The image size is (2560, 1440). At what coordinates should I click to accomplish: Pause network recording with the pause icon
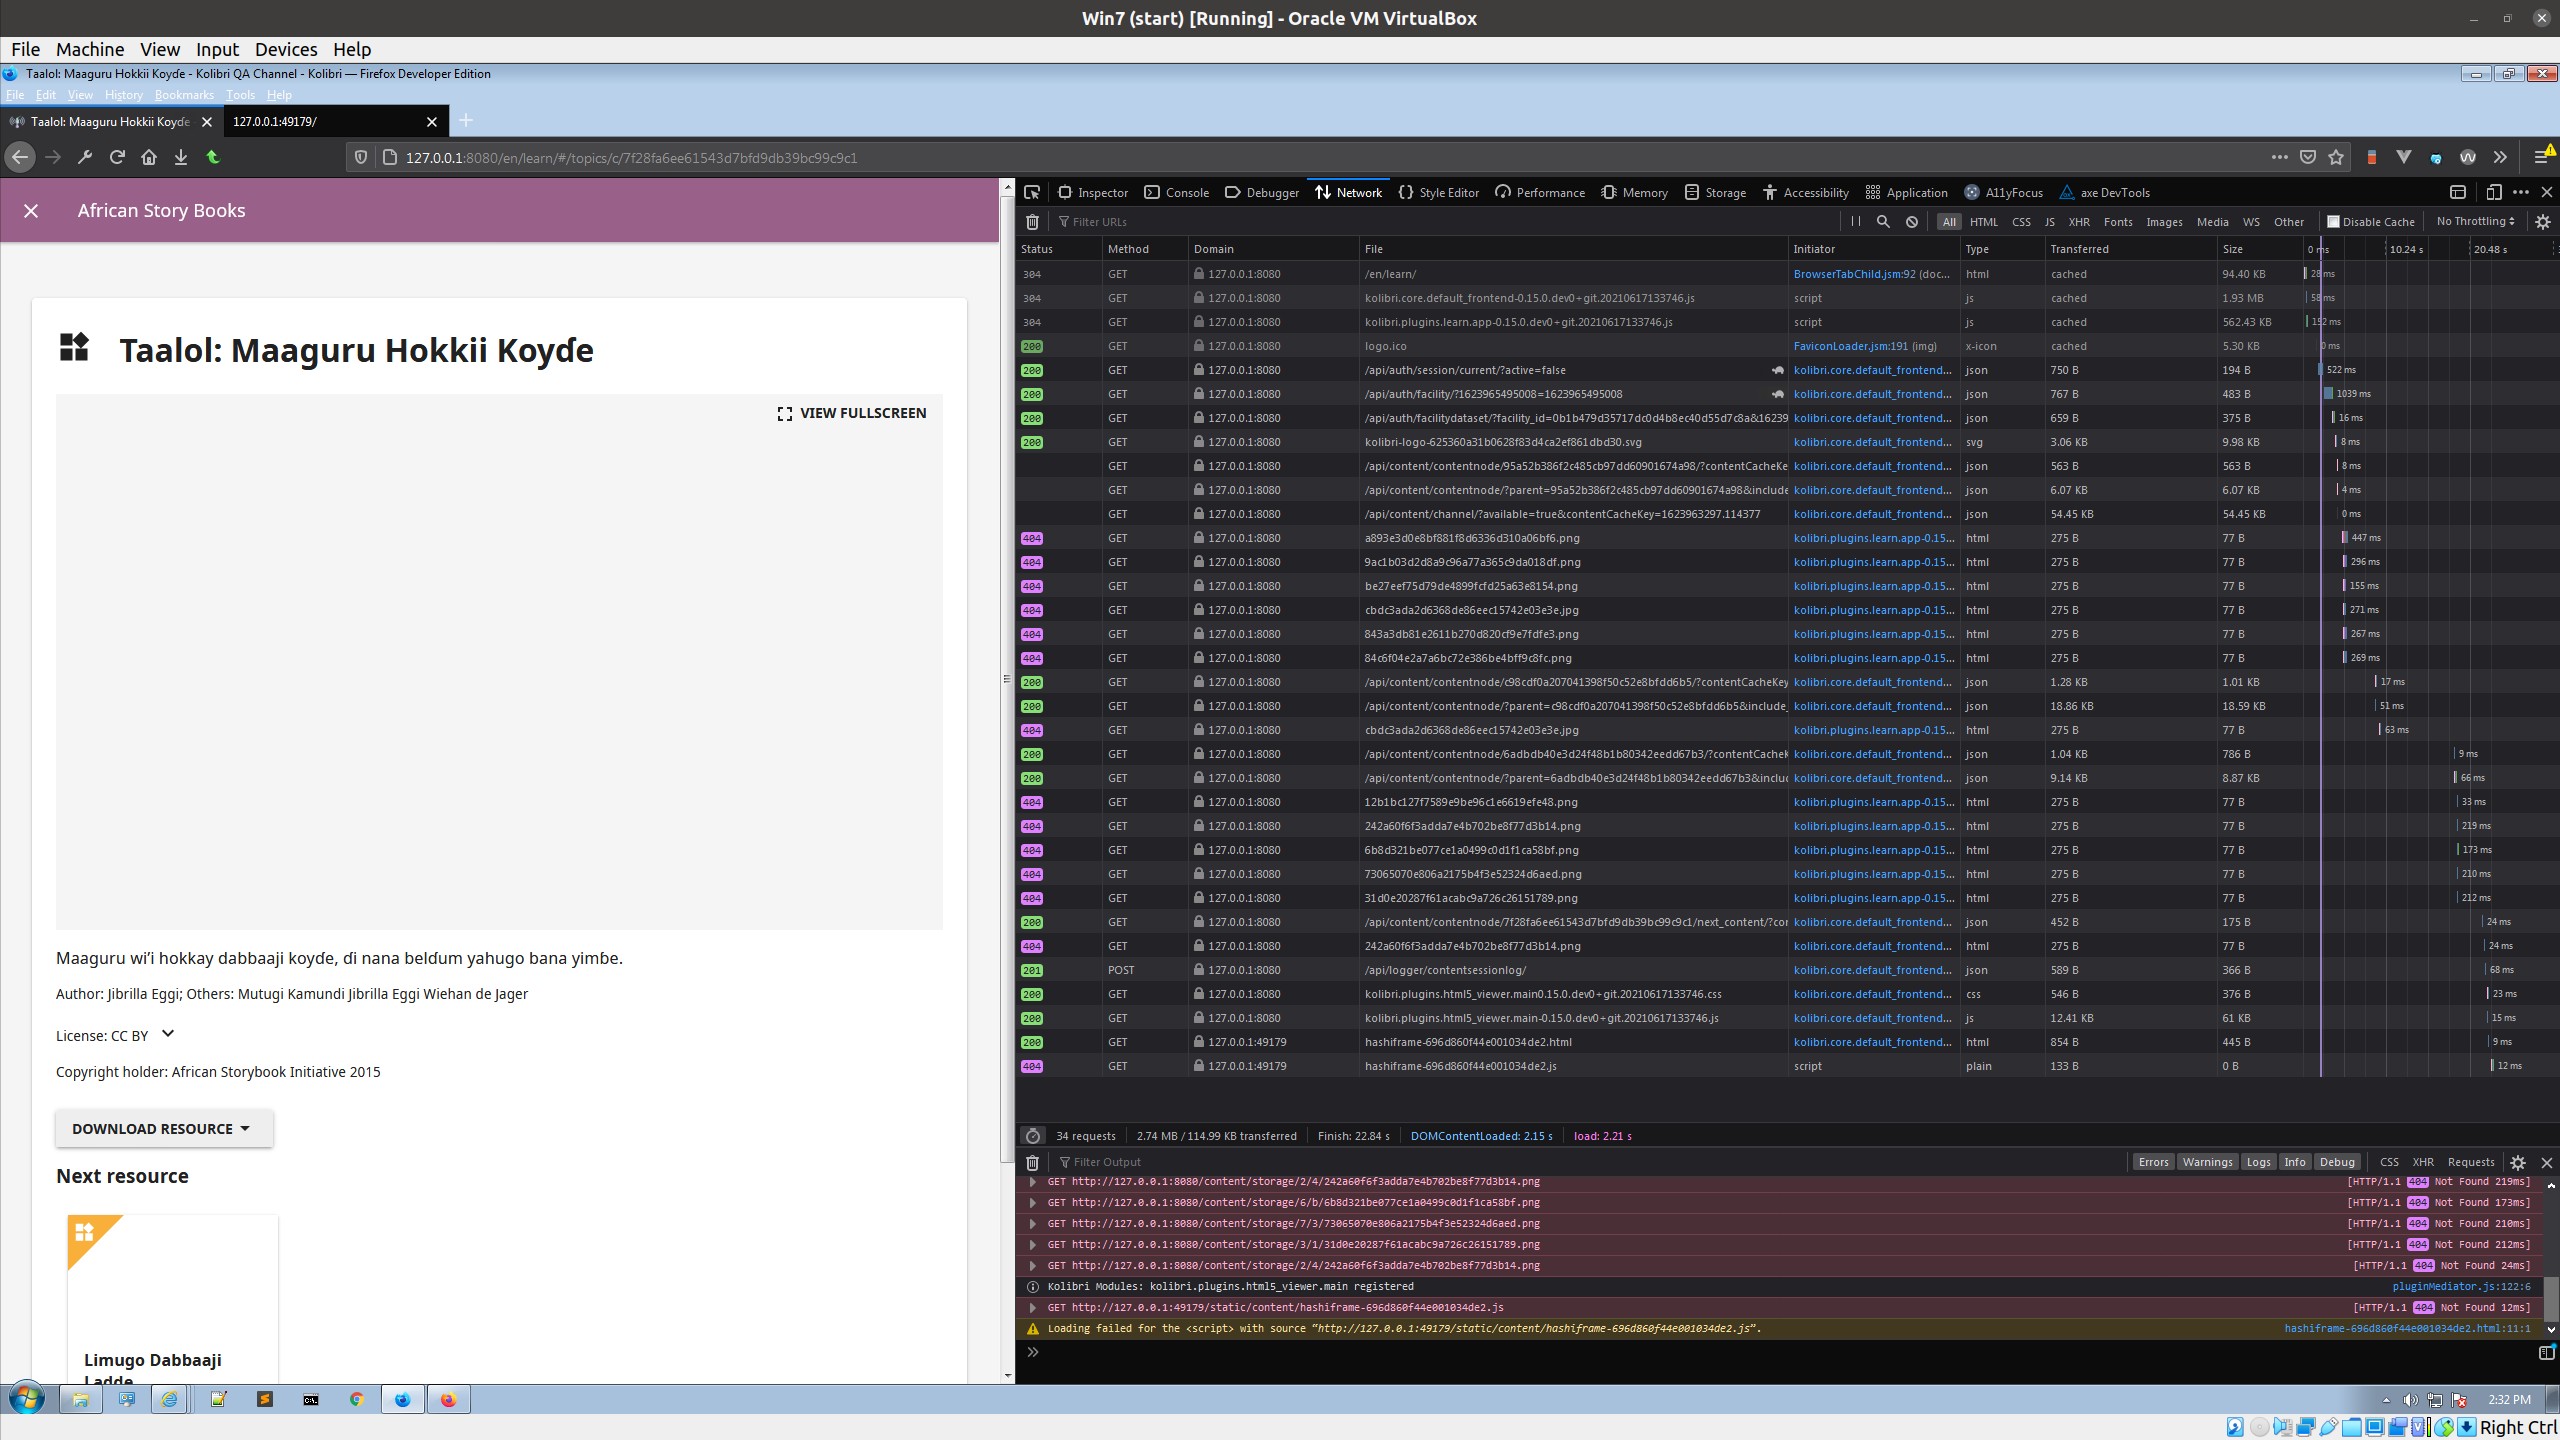click(1856, 222)
